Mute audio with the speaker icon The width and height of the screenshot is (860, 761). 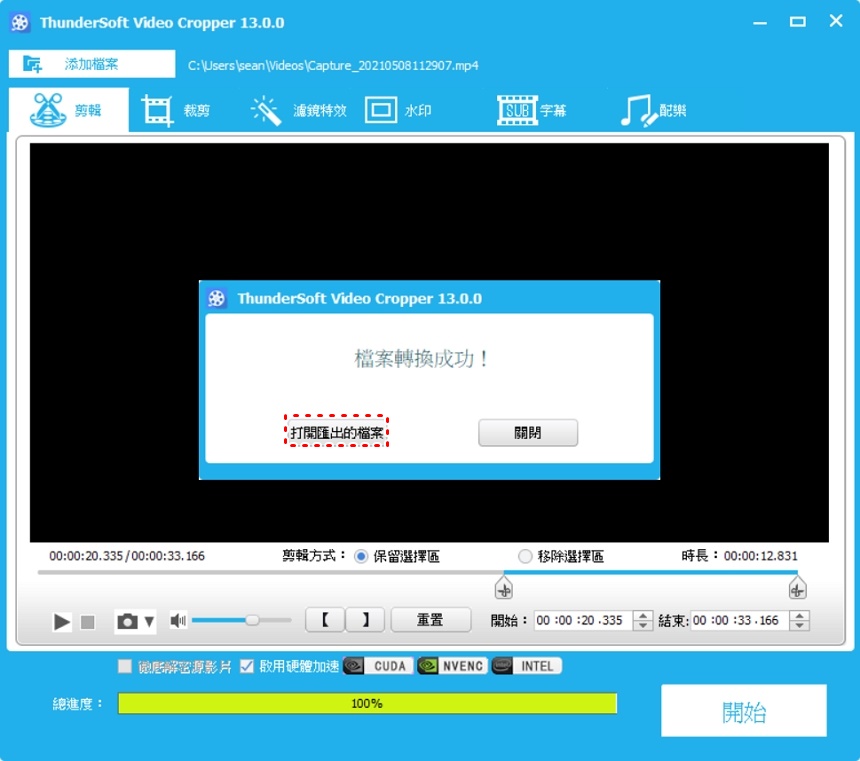(178, 621)
